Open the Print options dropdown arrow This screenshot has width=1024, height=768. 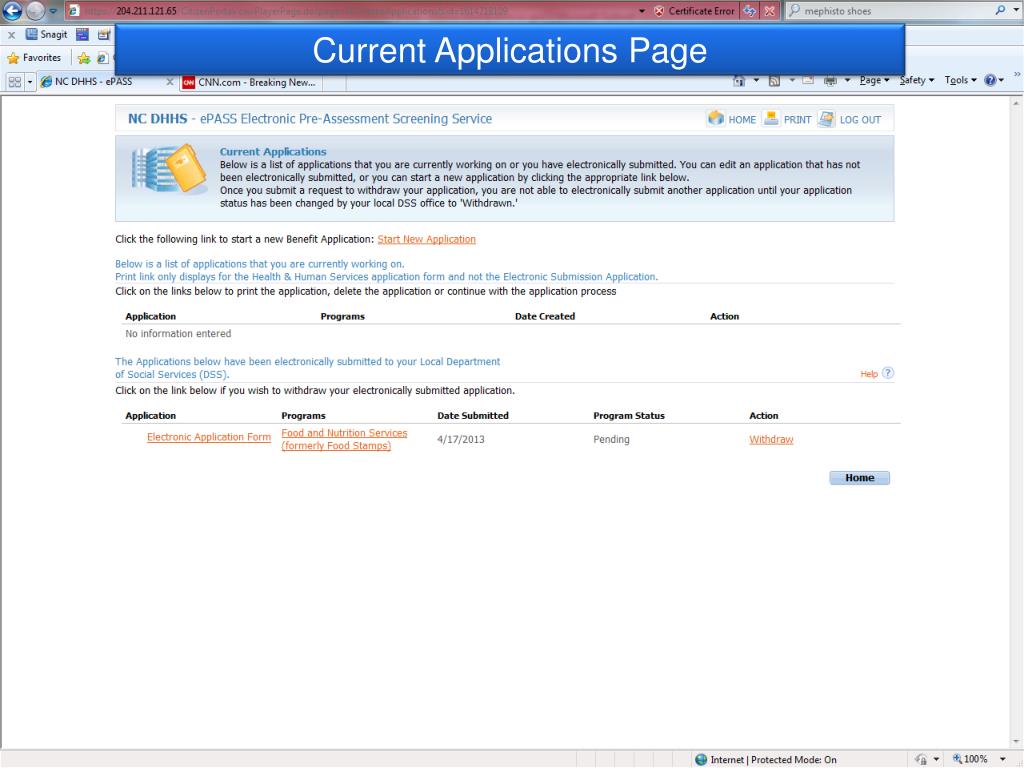pos(847,80)
